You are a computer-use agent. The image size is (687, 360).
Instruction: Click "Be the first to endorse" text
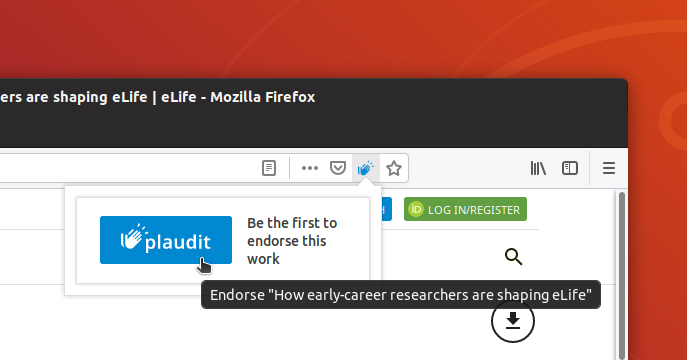tap(292, 241)
